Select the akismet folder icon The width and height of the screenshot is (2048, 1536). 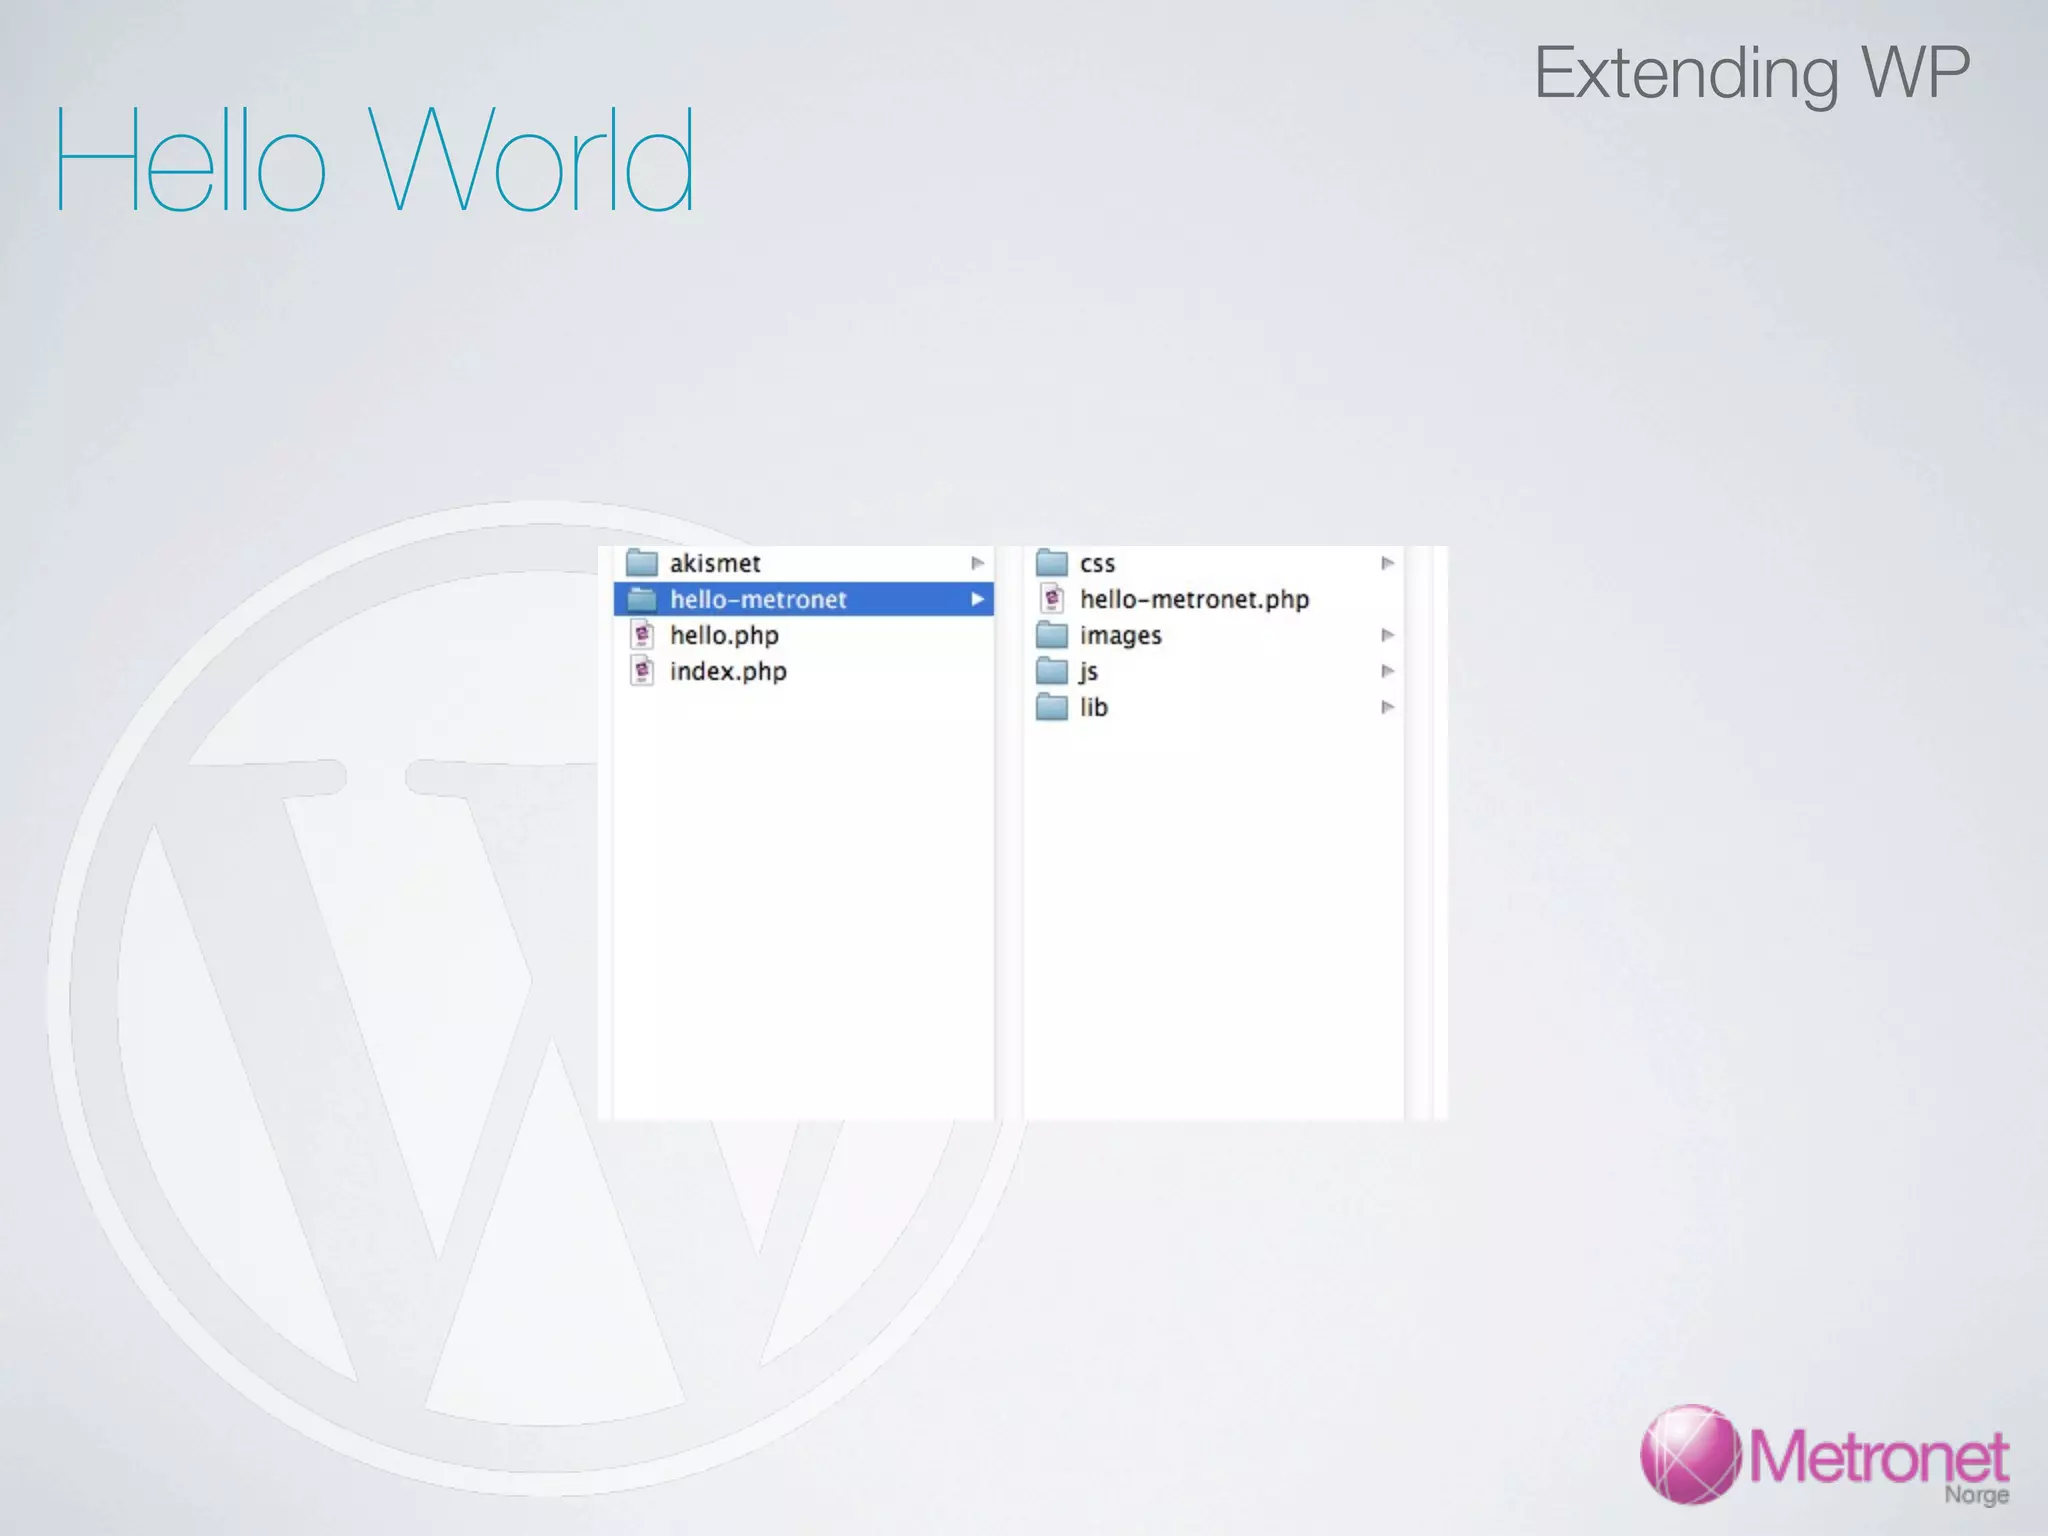(x=641, y=563)
